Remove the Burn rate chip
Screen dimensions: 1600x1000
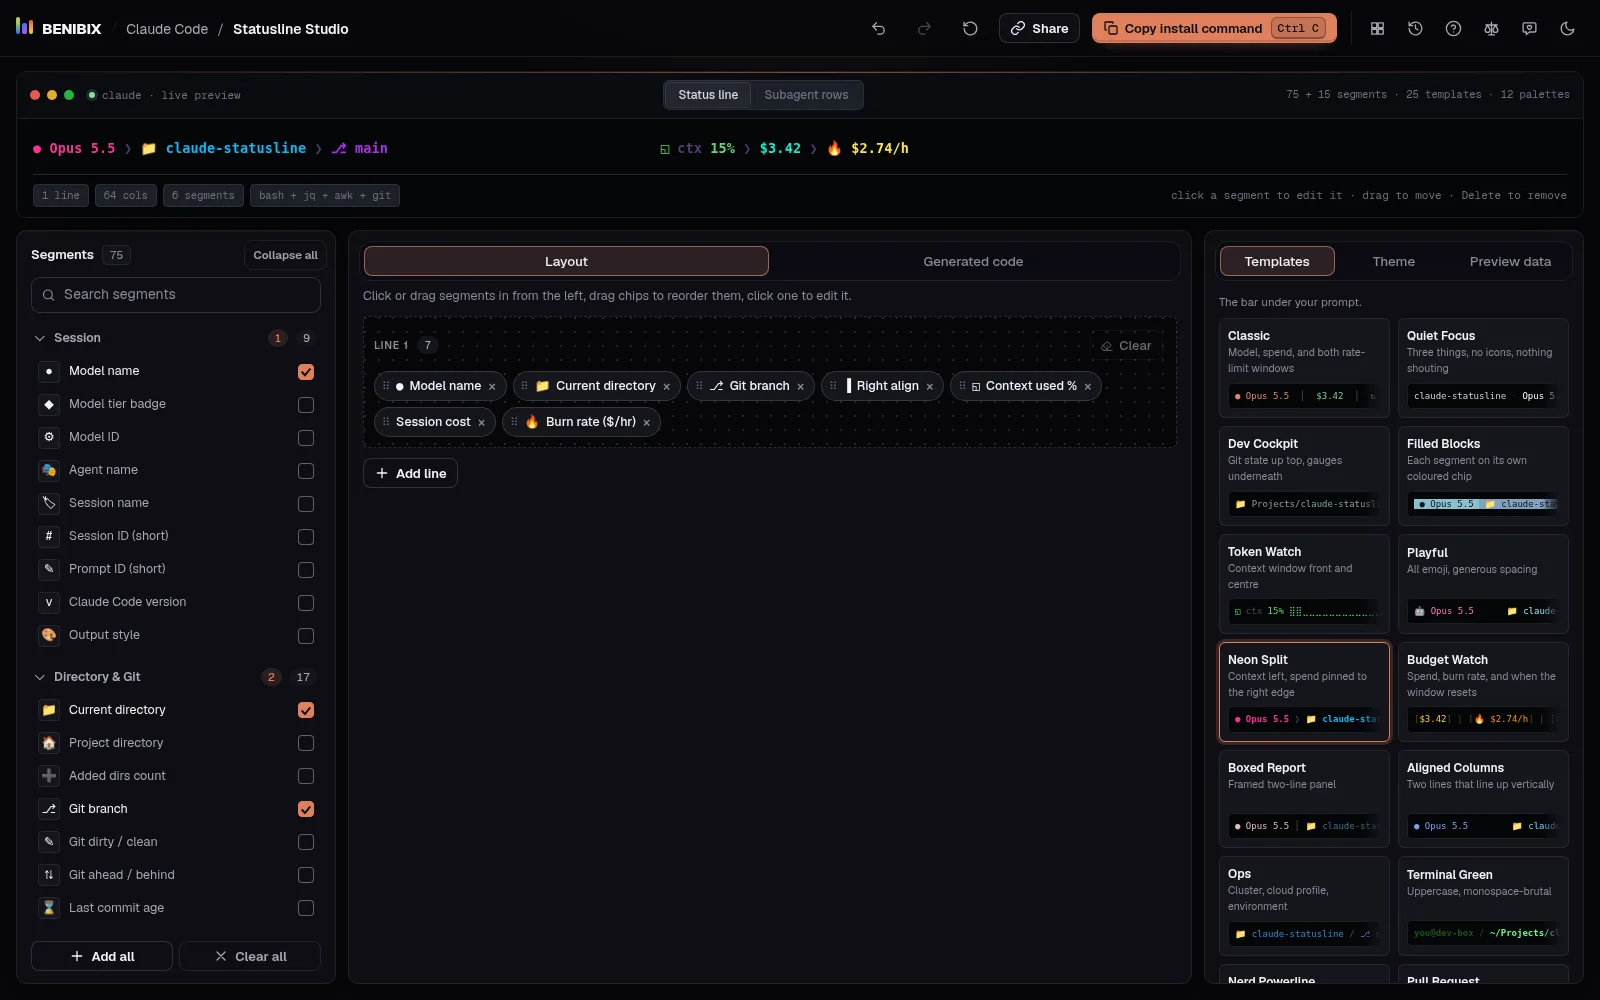point(647,423)
